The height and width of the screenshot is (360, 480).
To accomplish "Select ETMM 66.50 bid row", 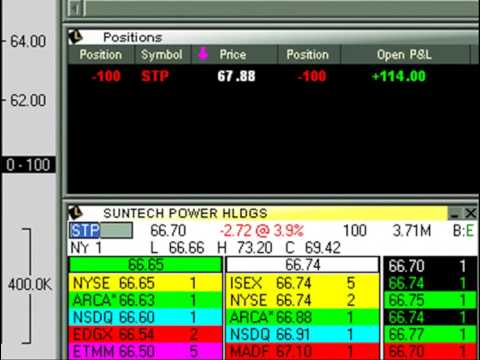I will pos(145,352).
